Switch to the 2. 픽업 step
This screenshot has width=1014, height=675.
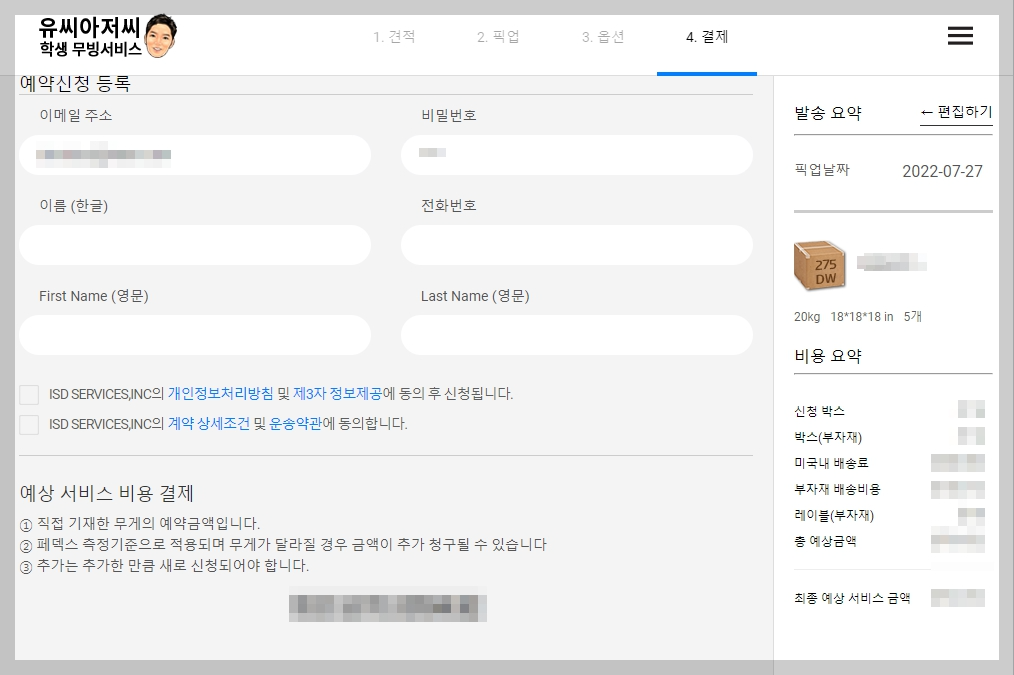(x=498, y=36)
